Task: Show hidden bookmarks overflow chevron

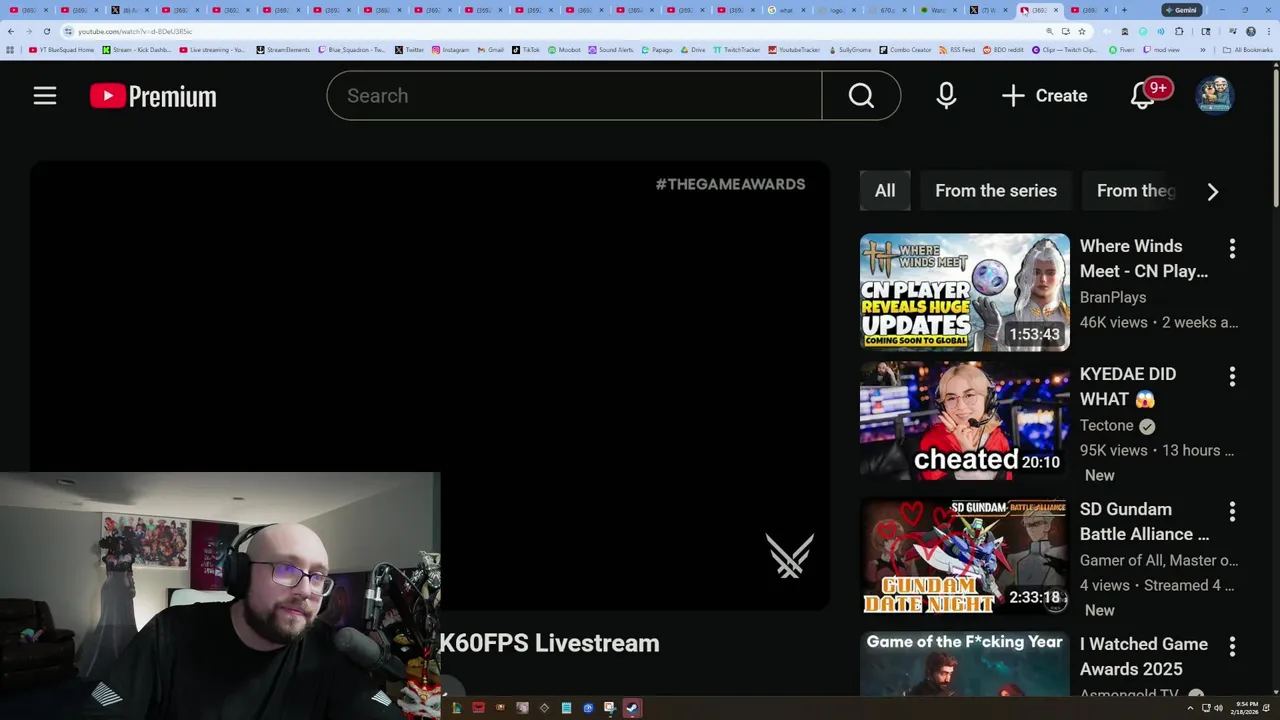Action: pos(1203,50)
